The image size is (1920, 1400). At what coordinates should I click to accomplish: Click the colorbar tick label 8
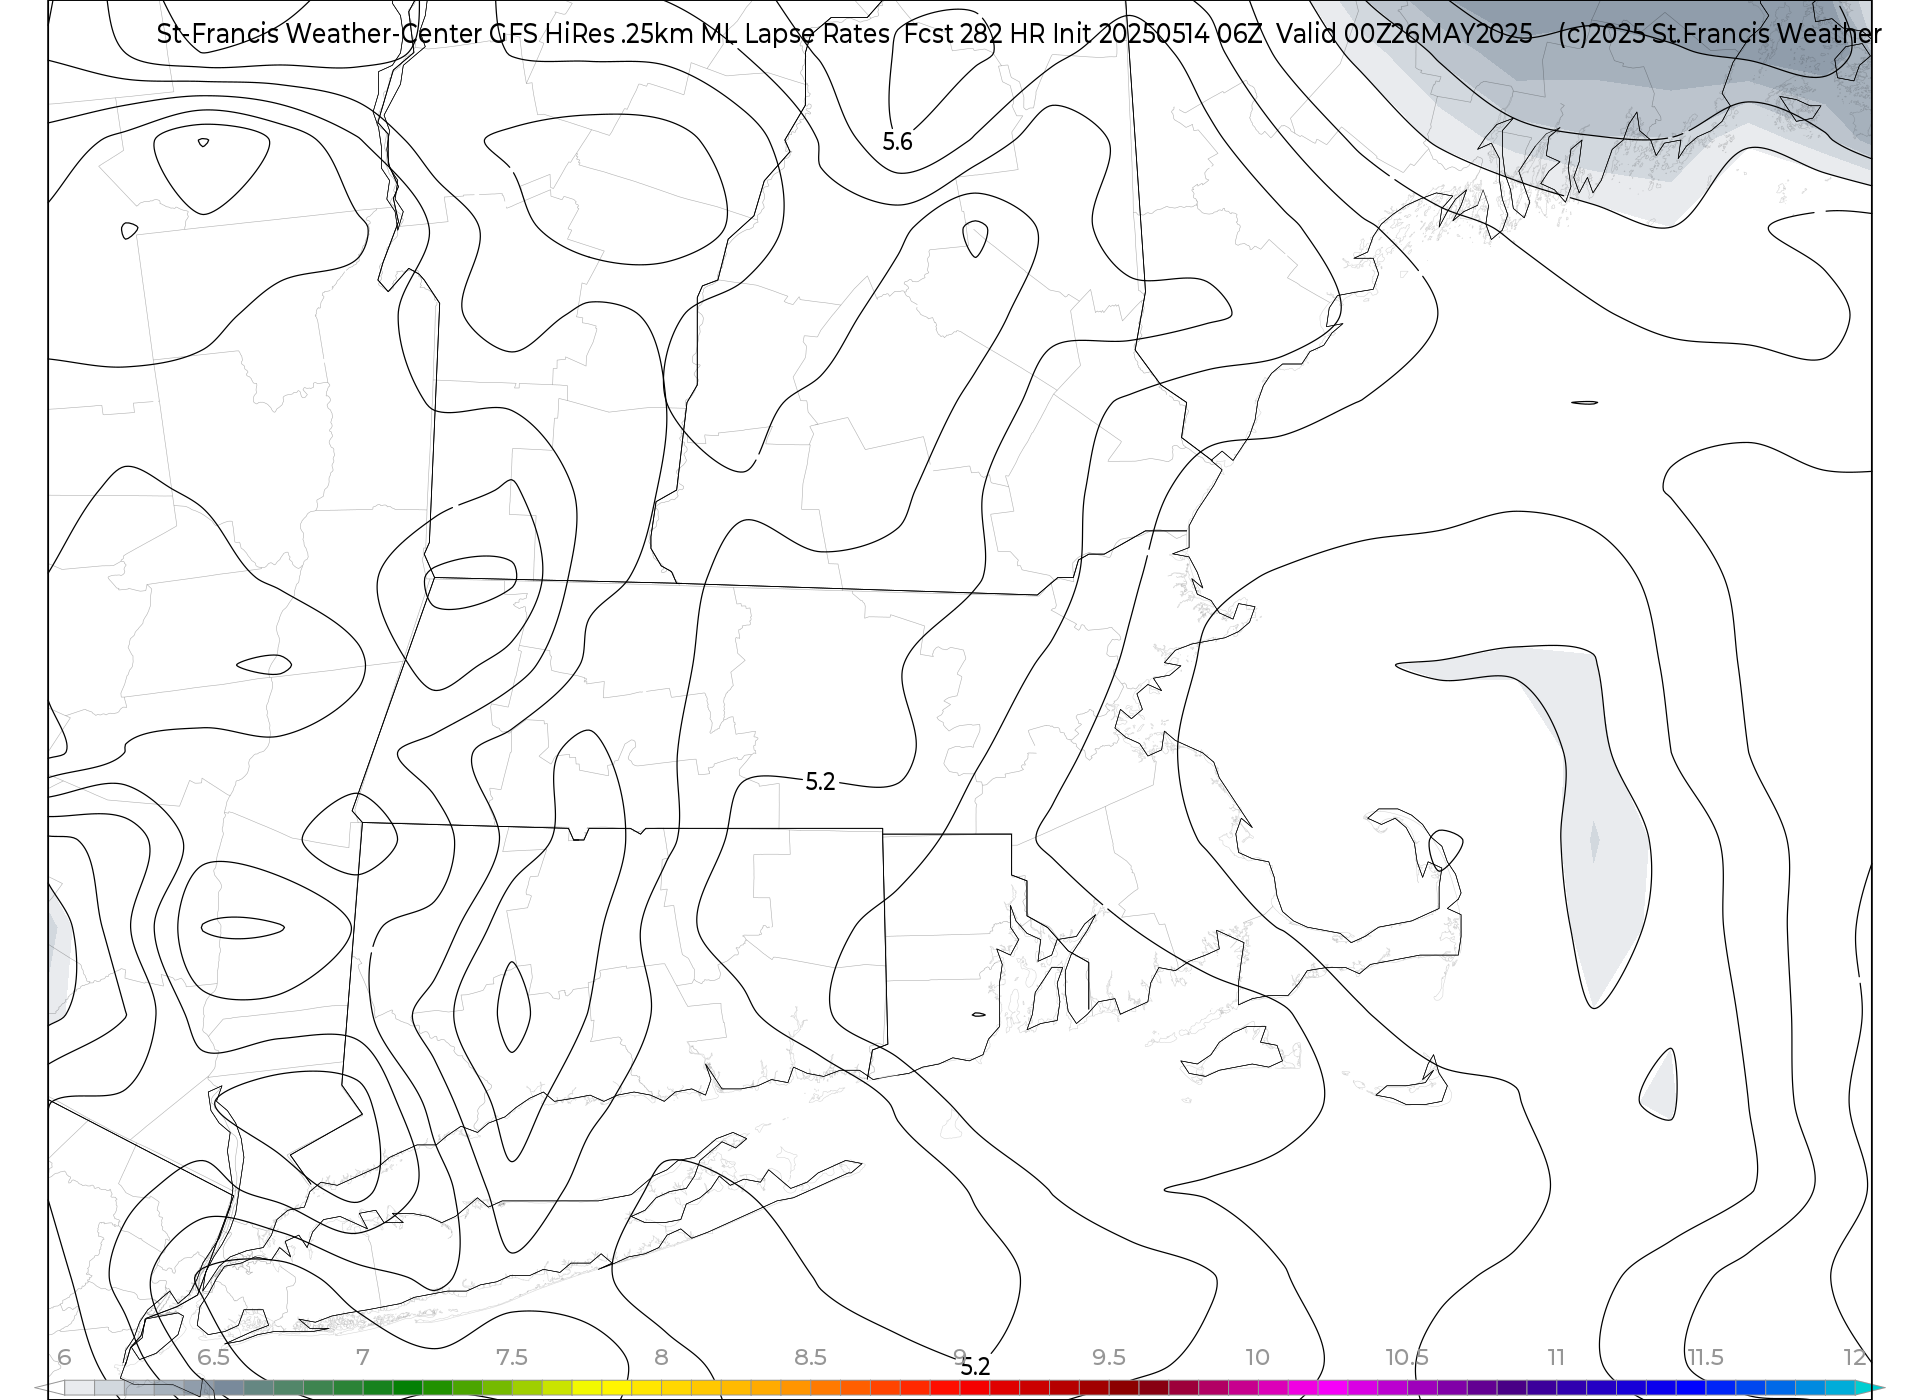[x=661, y=1357]
